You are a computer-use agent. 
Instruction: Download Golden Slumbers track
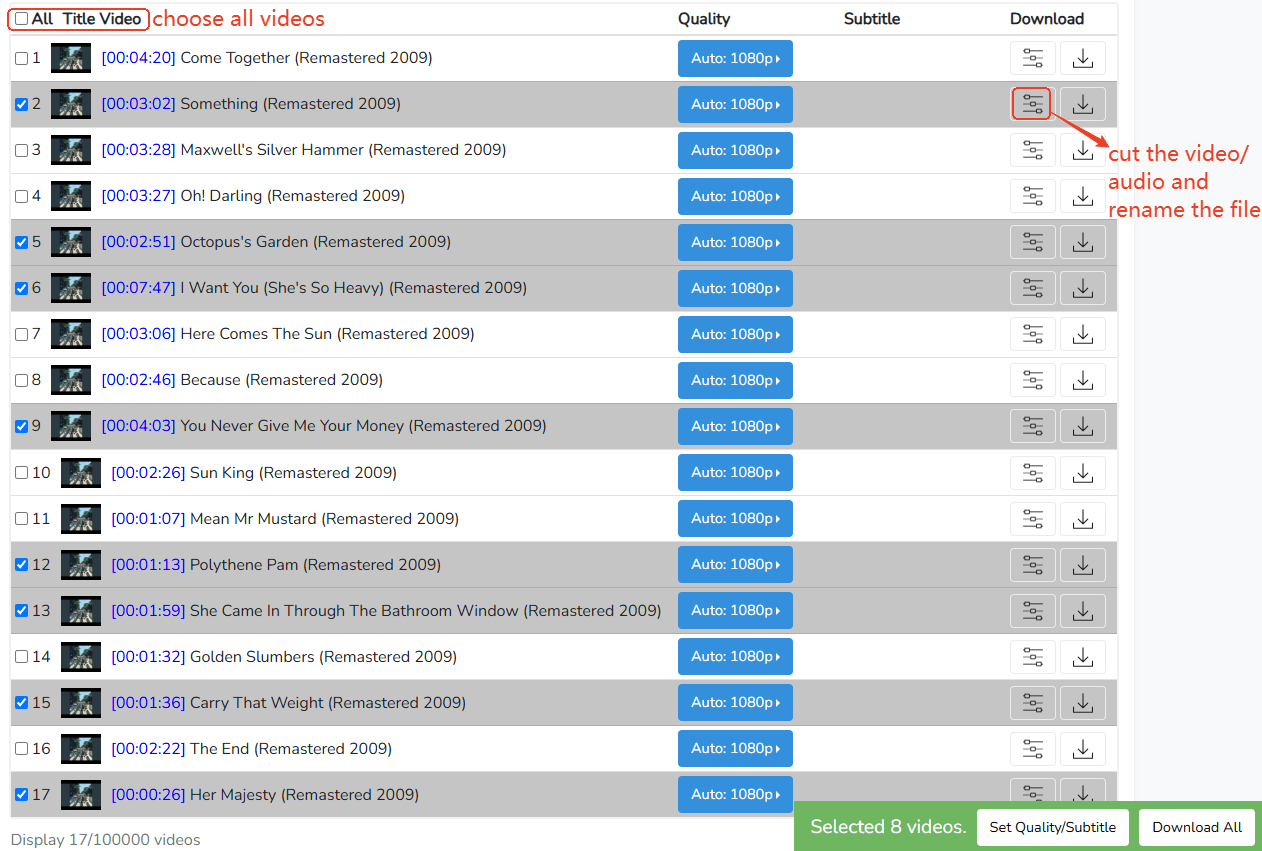[x=1082, y=657]
